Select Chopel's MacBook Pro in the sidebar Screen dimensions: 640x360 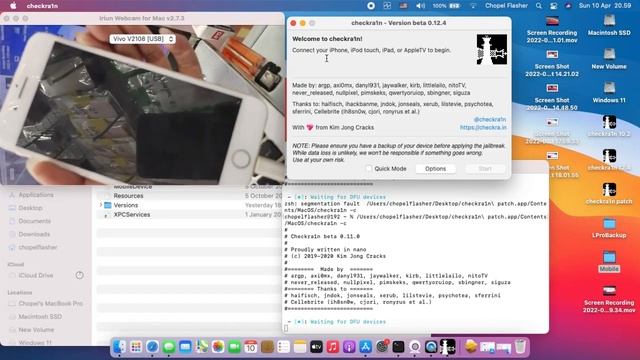[50, 304]
